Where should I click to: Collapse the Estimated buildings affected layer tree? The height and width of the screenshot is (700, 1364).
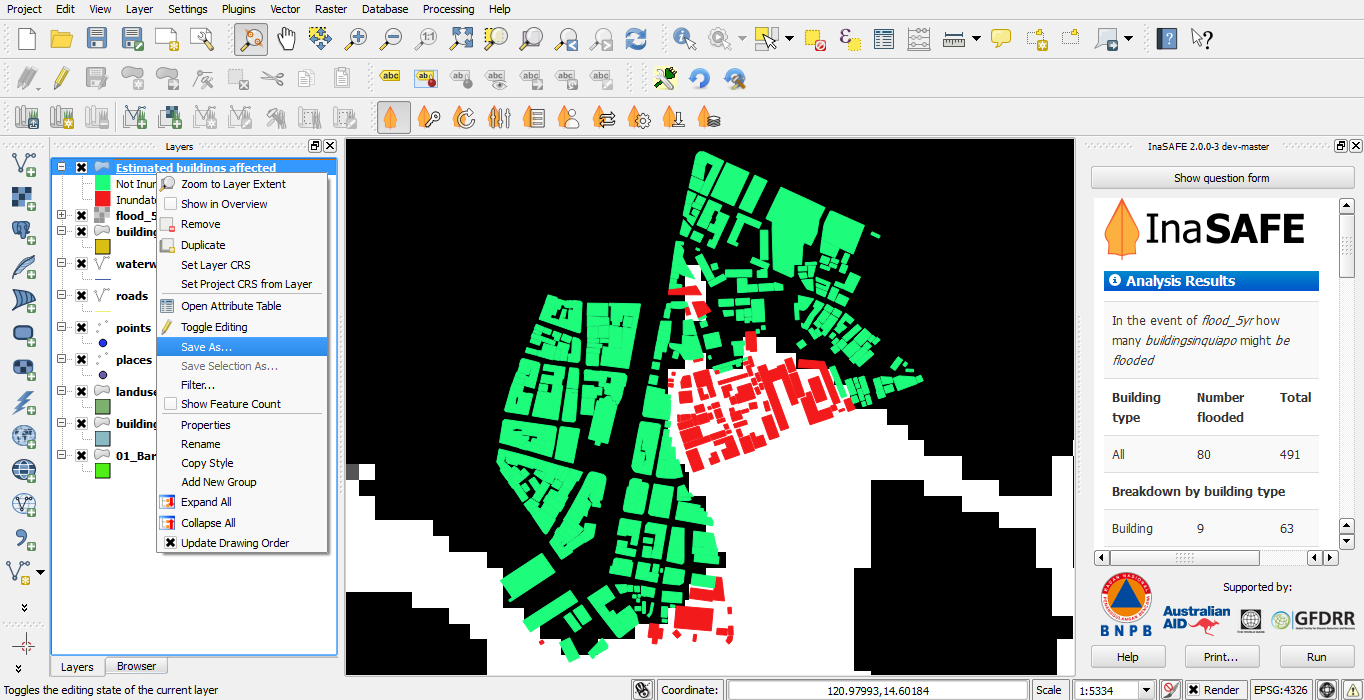62,168
